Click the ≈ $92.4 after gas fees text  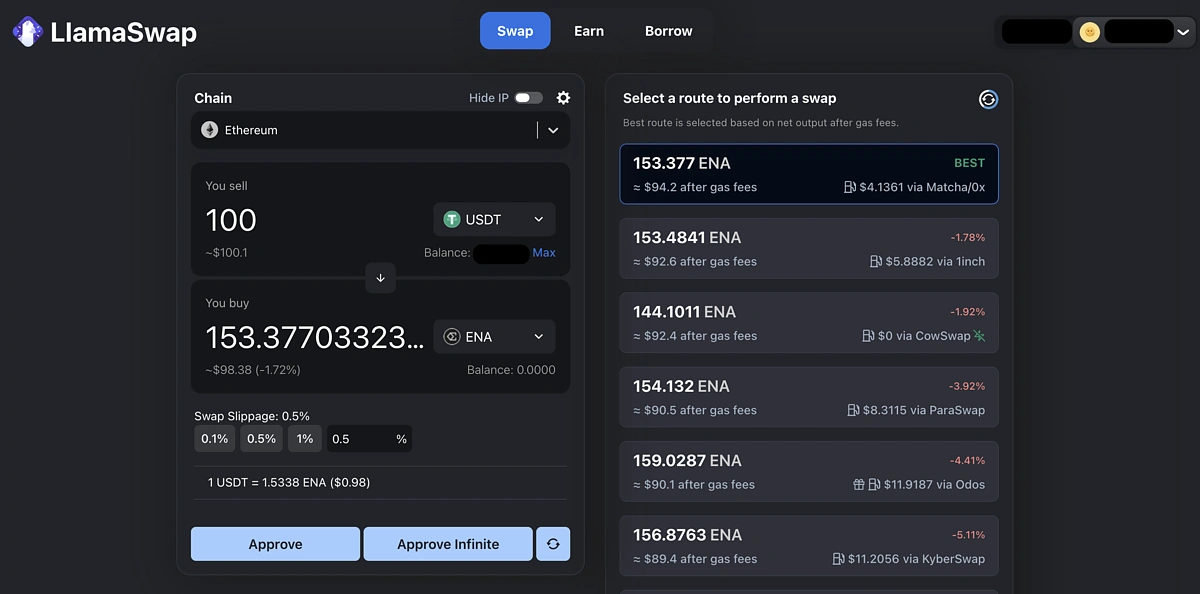pyautogui.click(x=695, y=336)
